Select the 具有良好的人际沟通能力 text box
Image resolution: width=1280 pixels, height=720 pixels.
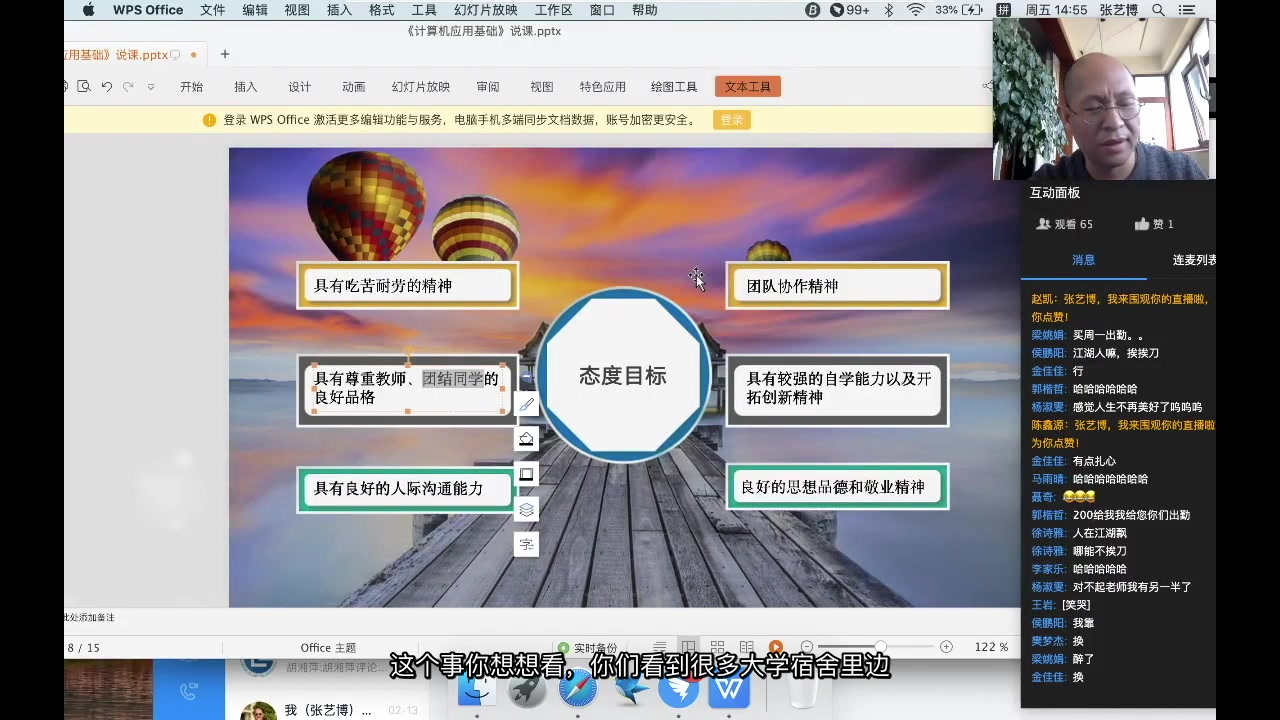(x=407, y=488)
